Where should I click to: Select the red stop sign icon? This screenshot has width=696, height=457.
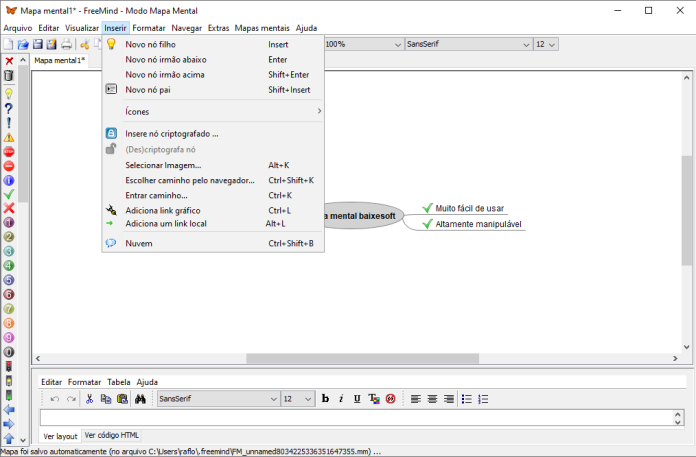[9, 152]
